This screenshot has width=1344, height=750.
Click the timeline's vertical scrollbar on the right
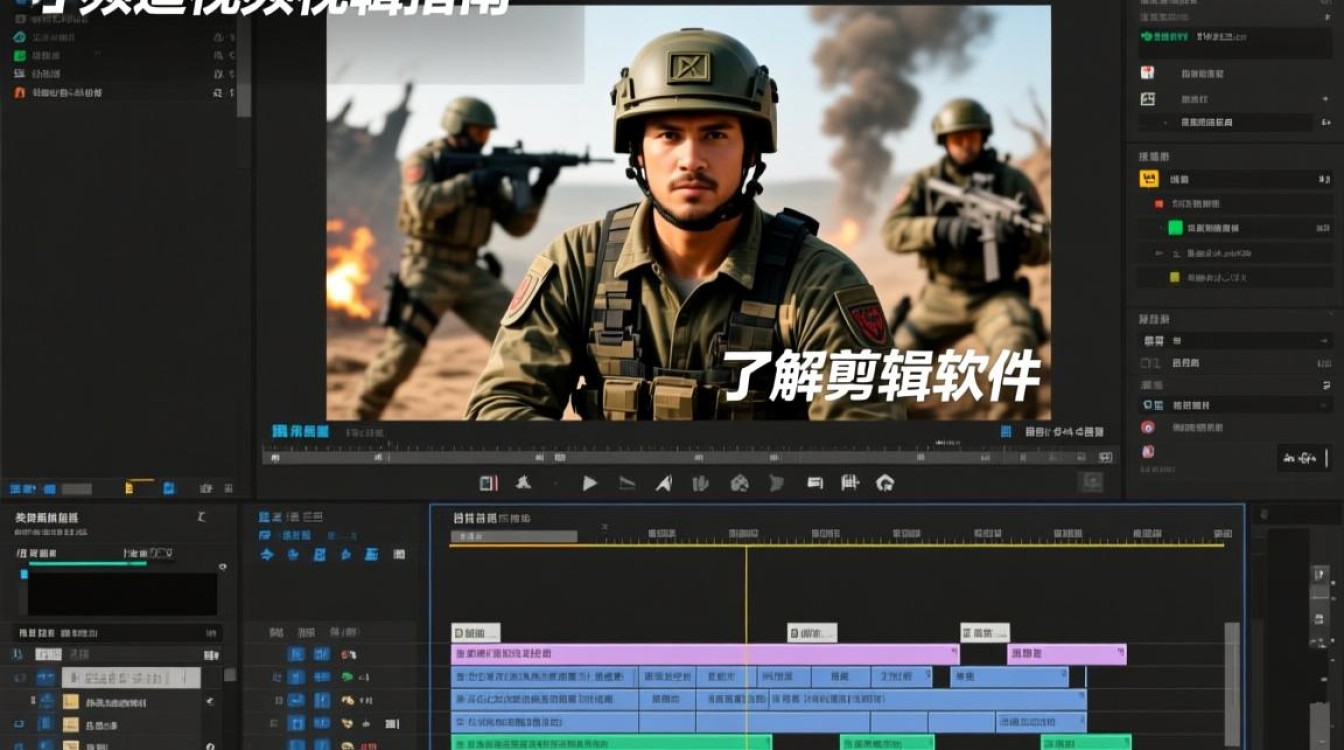1232,685
